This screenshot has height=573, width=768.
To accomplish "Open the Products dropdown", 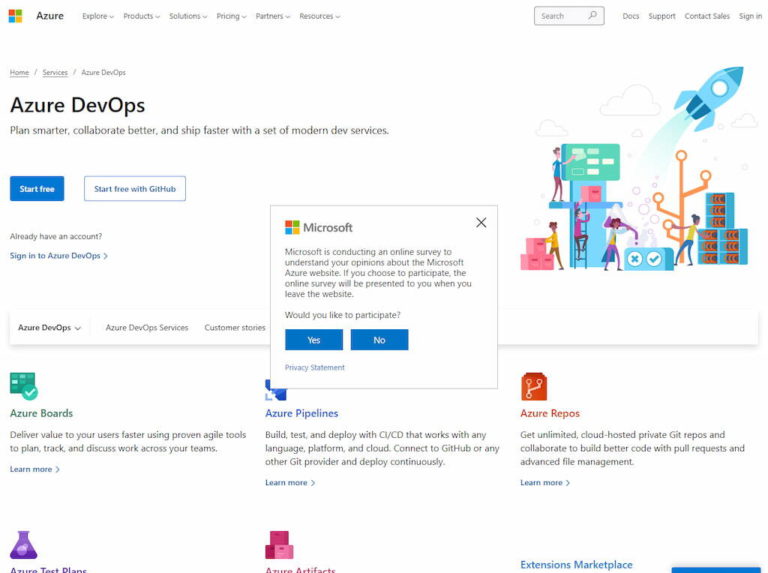I will point(142,16).
